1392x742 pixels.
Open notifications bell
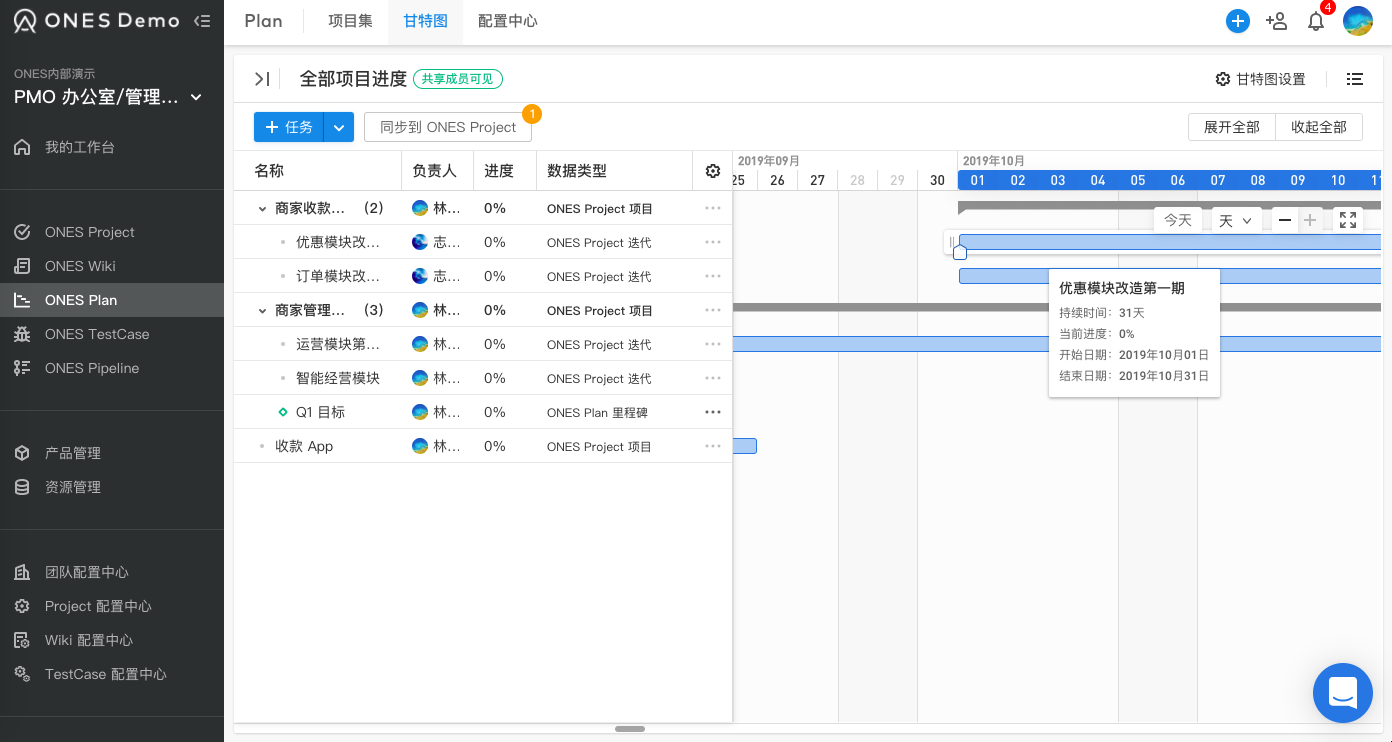[1316, 21]
